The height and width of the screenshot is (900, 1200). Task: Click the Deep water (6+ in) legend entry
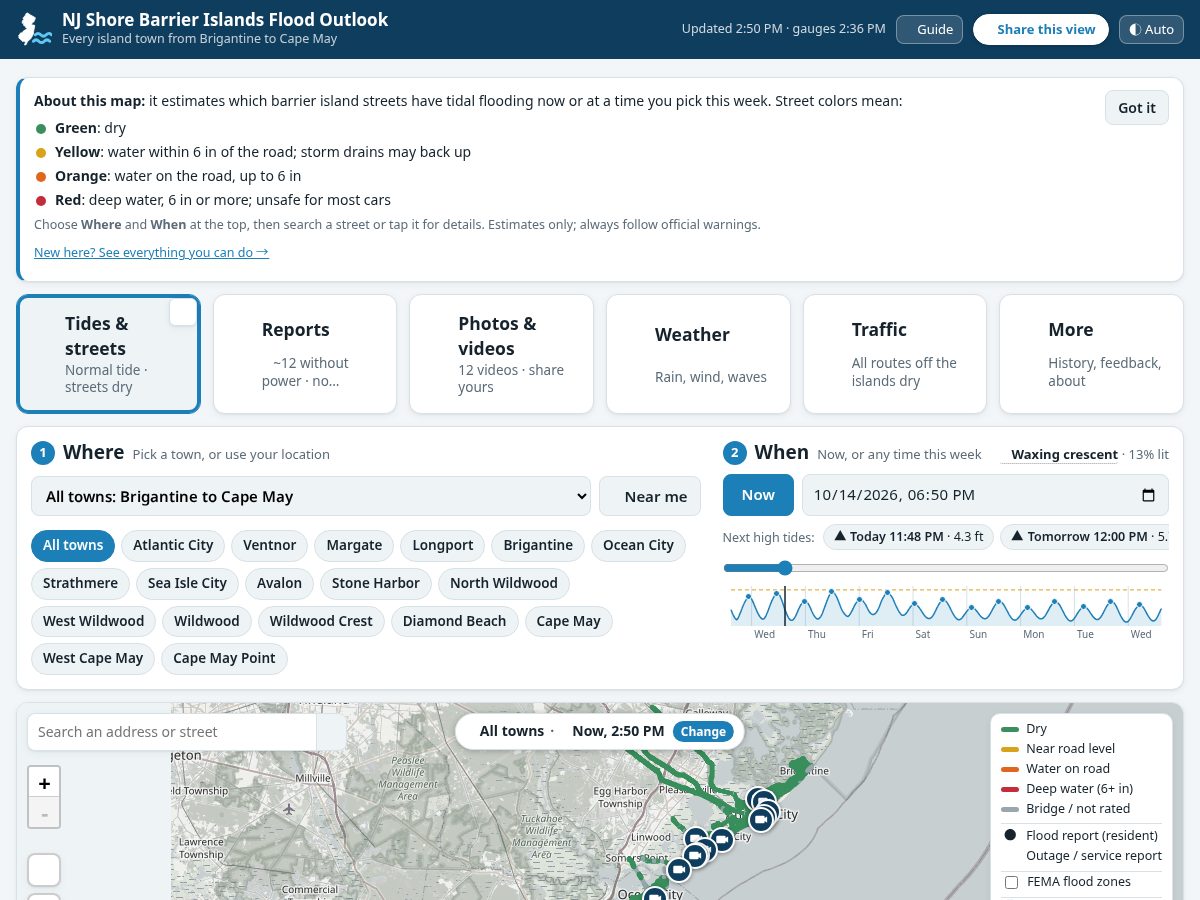(1081, 789)
